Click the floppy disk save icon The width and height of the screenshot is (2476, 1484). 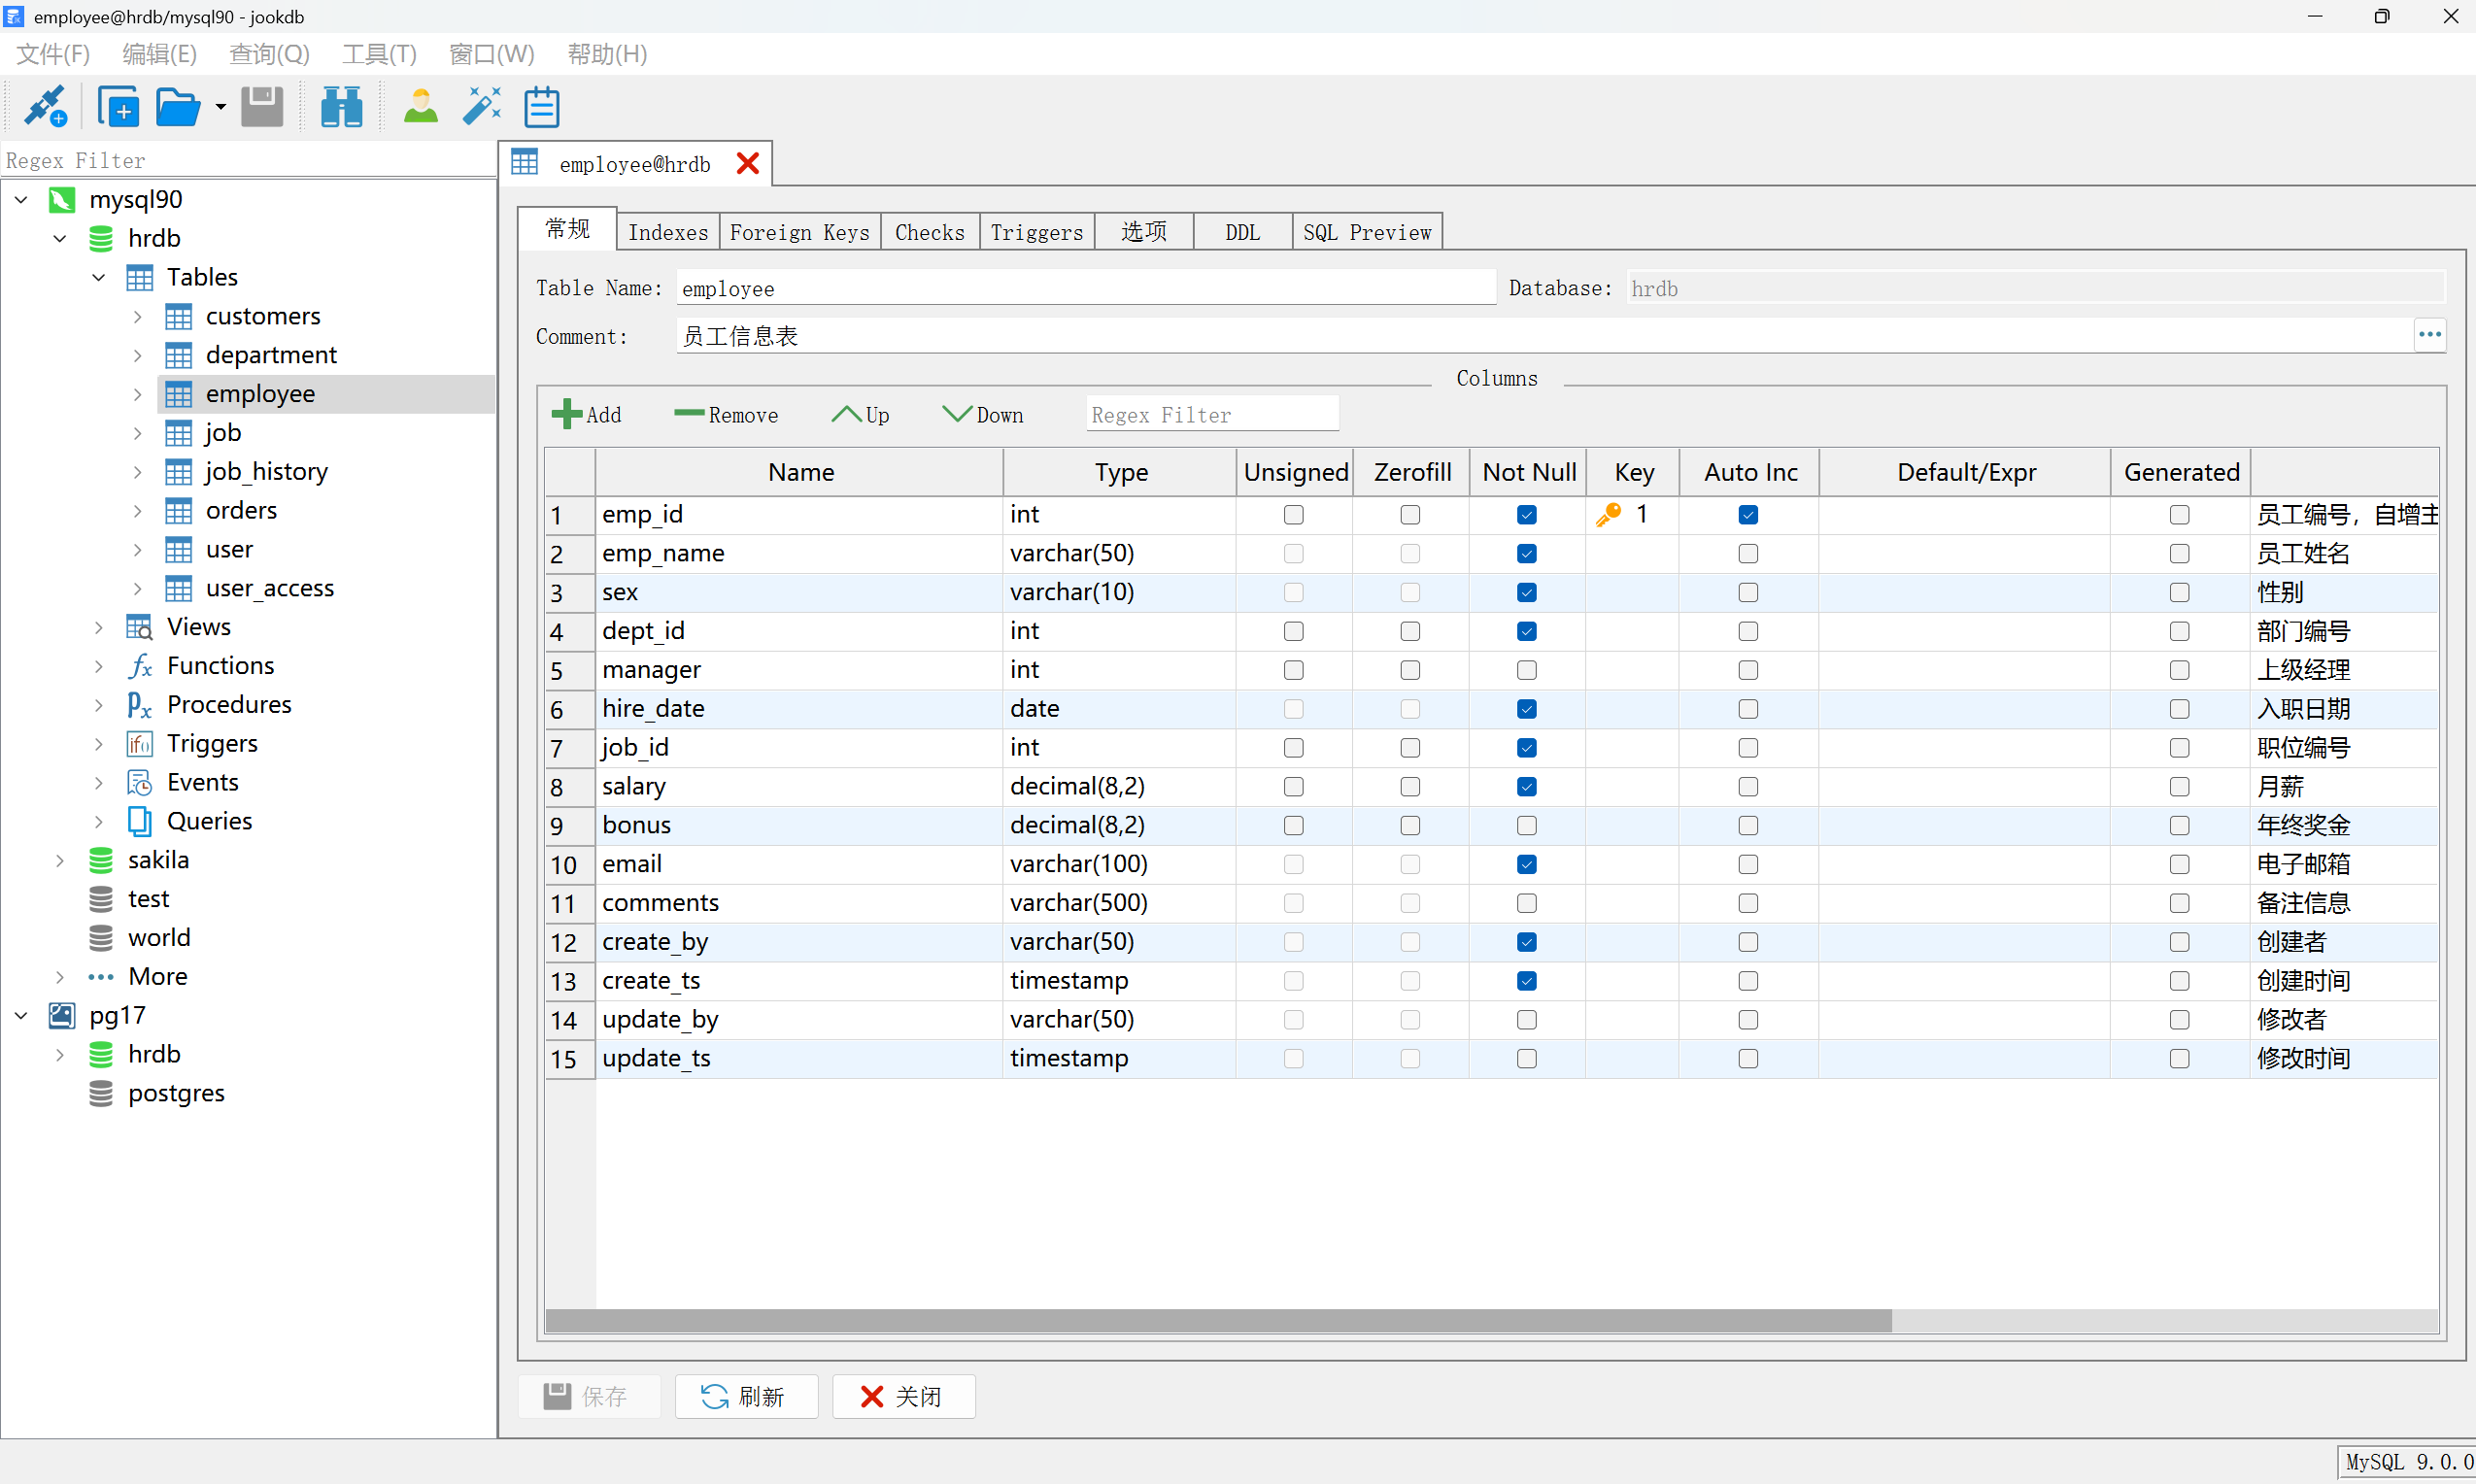pos(262,106)
